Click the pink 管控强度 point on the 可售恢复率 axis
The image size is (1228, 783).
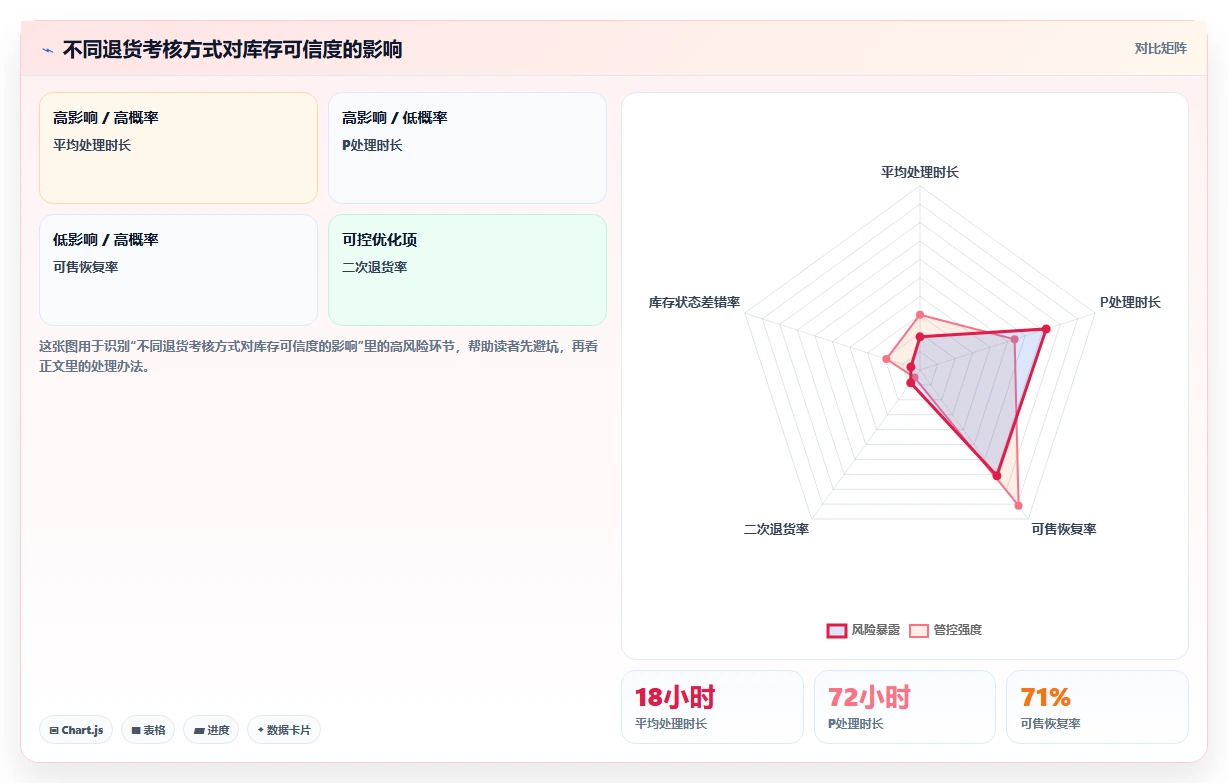click(1018, 505)
